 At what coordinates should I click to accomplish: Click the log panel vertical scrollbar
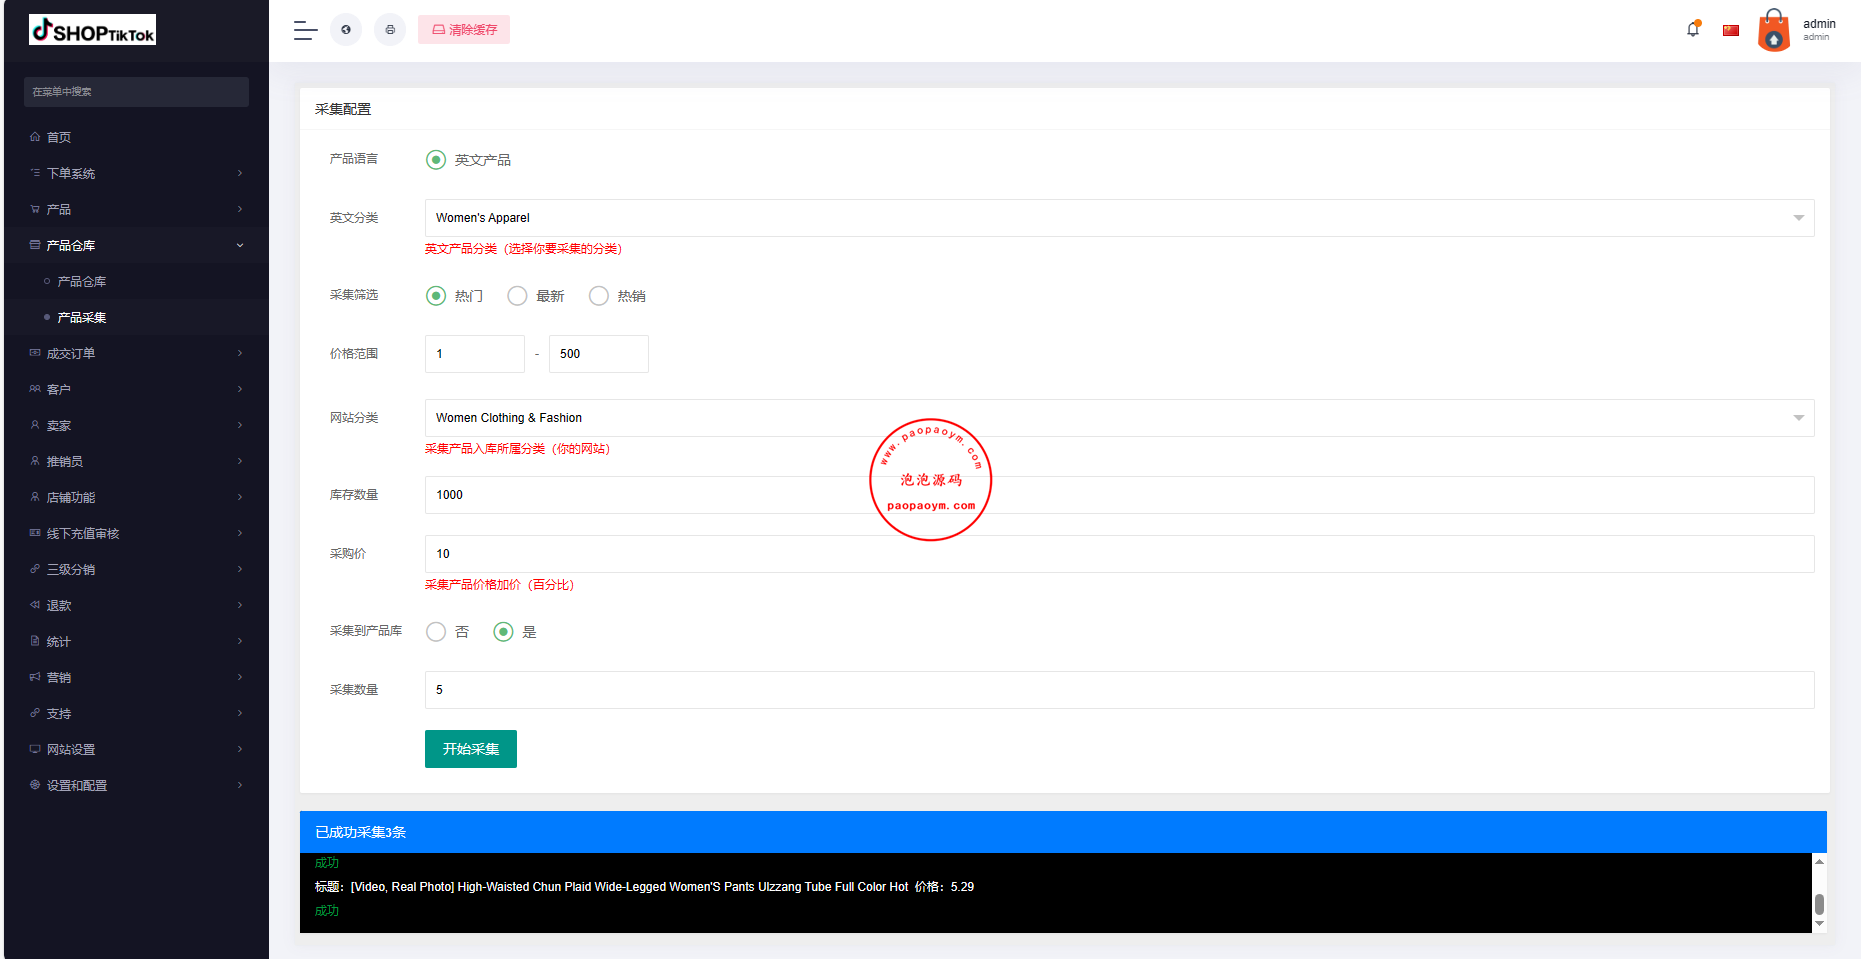point(1819,903)
